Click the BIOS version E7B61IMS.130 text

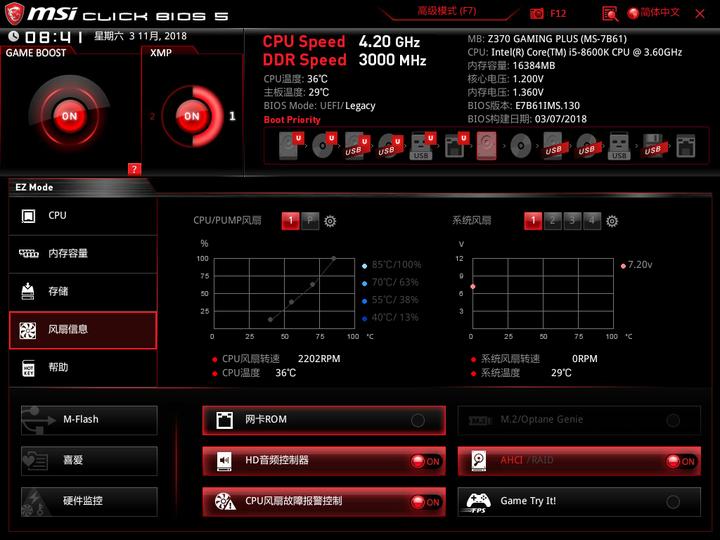[547, 106]
